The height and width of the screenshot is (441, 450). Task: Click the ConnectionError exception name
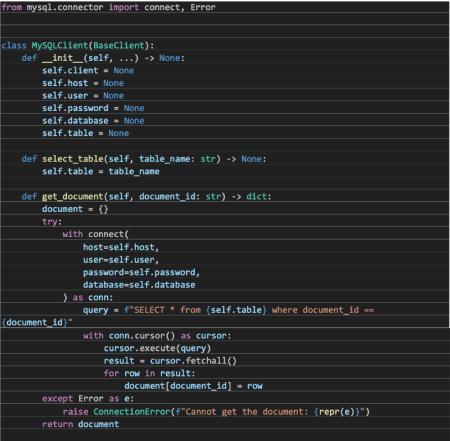click(132, 412)
